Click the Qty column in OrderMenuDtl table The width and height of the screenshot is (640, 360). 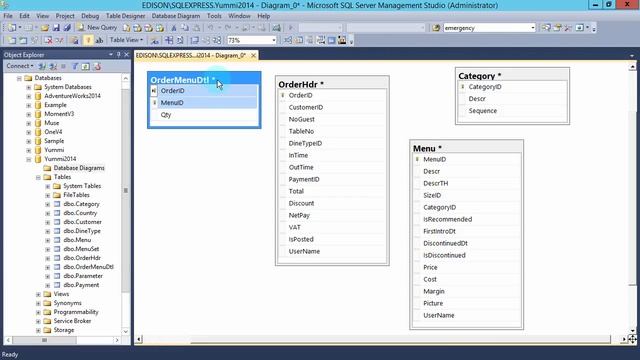pyautogui.click(x=204, y=115)
